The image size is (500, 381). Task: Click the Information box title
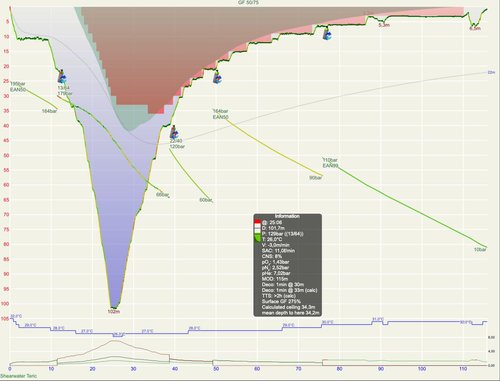pyautogui.click(x=287, y=216)
